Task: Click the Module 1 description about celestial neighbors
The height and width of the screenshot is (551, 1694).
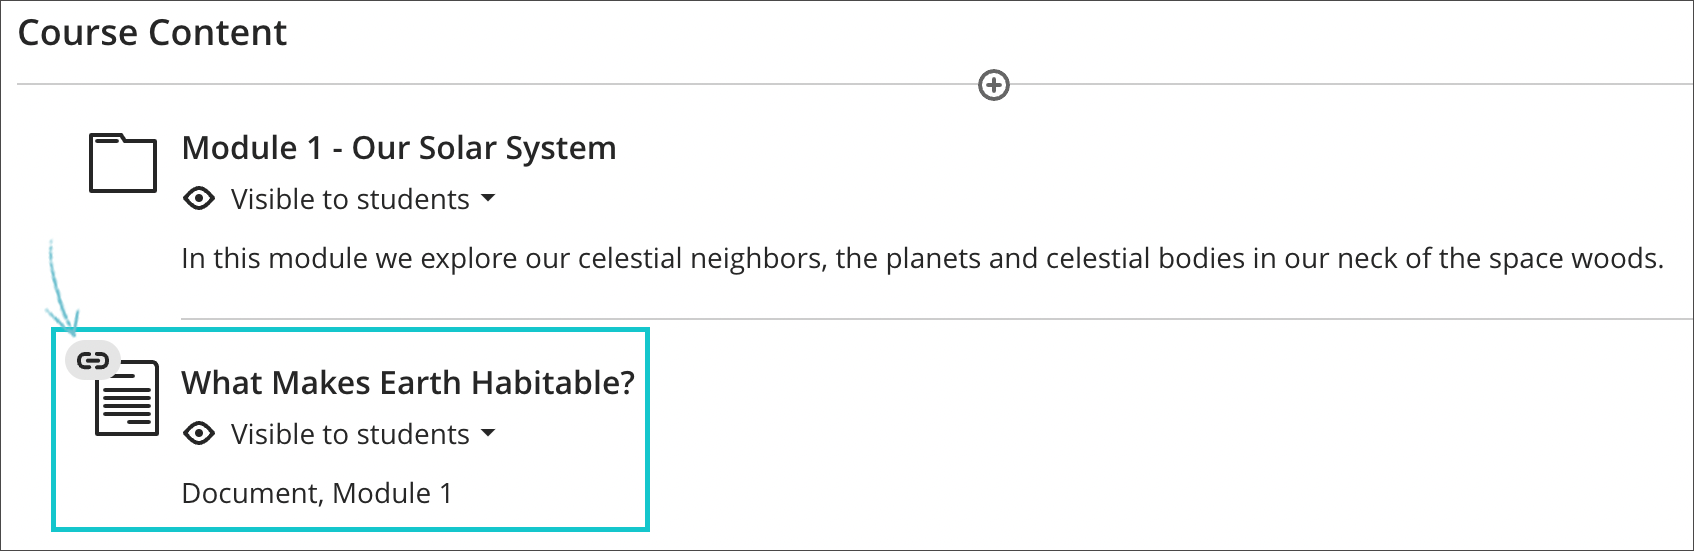Action: [921, 258]
